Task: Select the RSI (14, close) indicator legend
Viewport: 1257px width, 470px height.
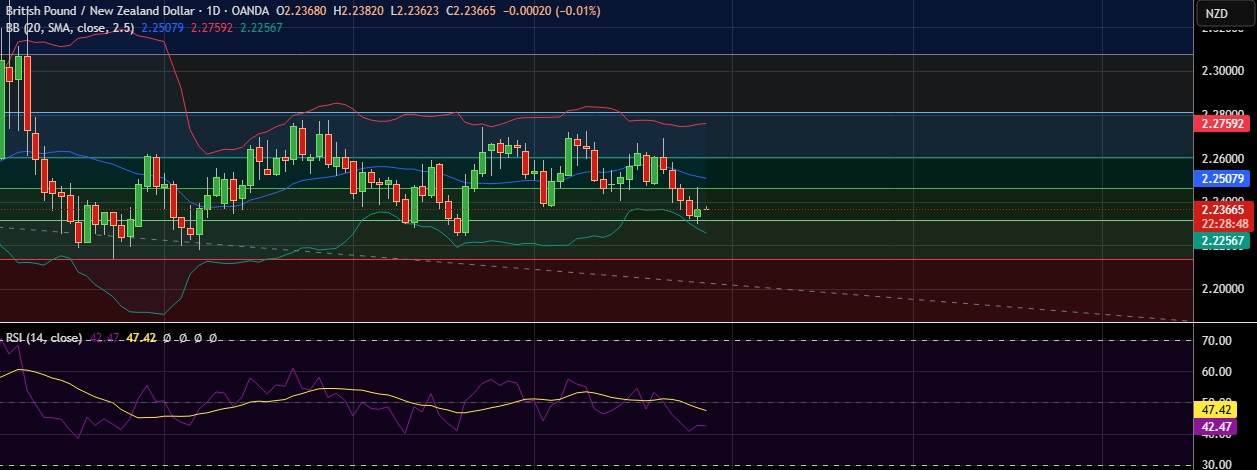Action: 43,338
